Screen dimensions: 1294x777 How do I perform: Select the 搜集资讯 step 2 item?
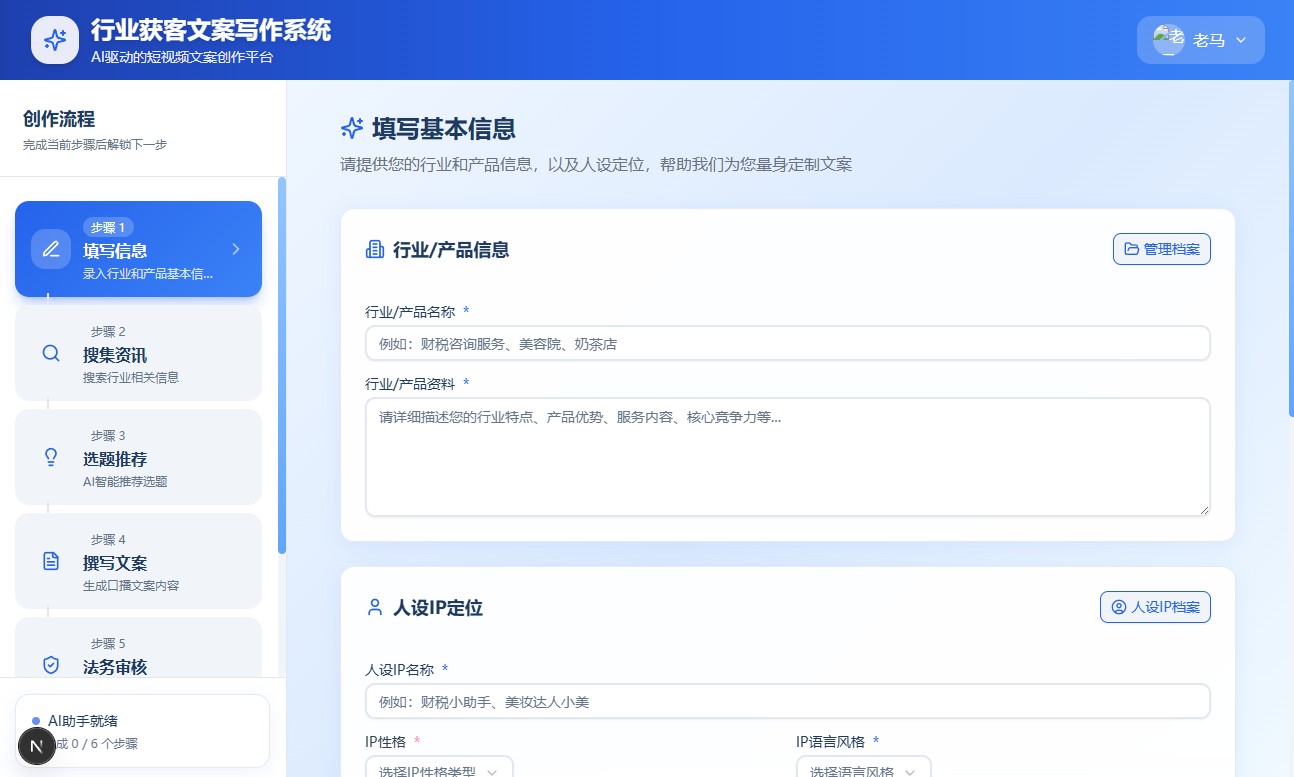138,353
